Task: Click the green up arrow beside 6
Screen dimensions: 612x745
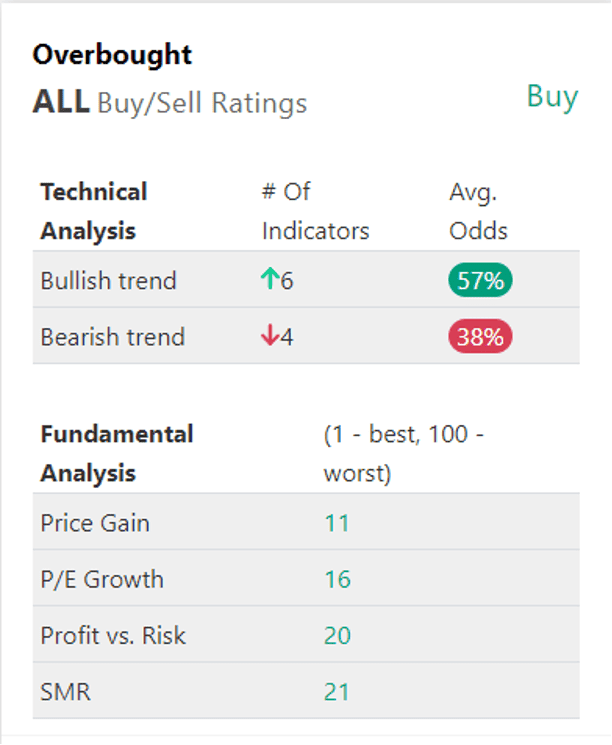Action: tap(270, 279)
